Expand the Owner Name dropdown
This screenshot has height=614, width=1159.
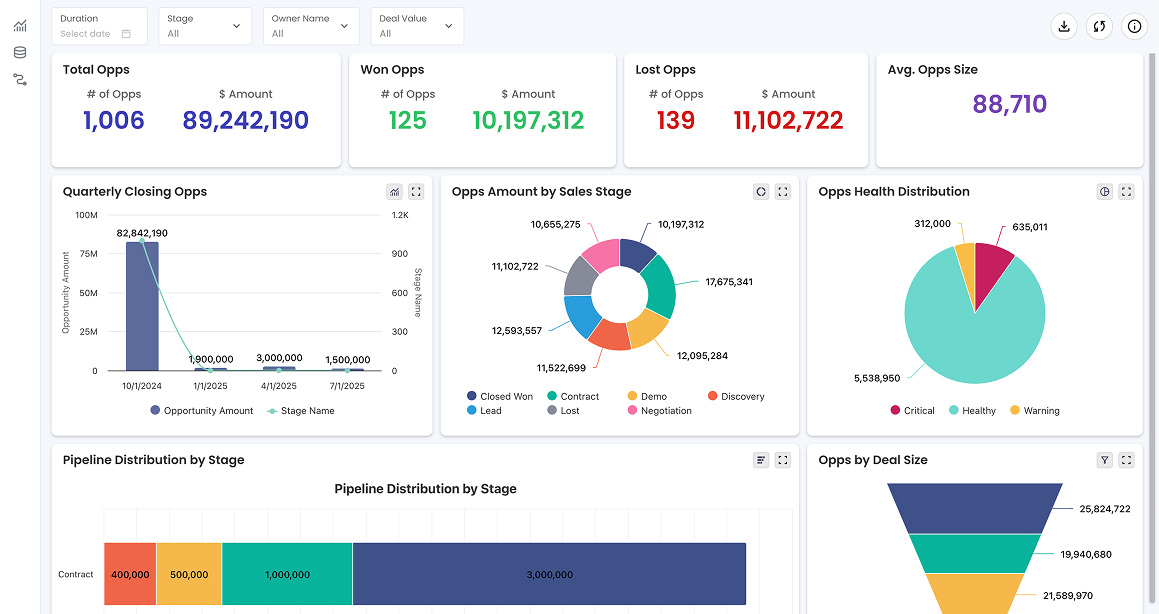click(311, 26)
